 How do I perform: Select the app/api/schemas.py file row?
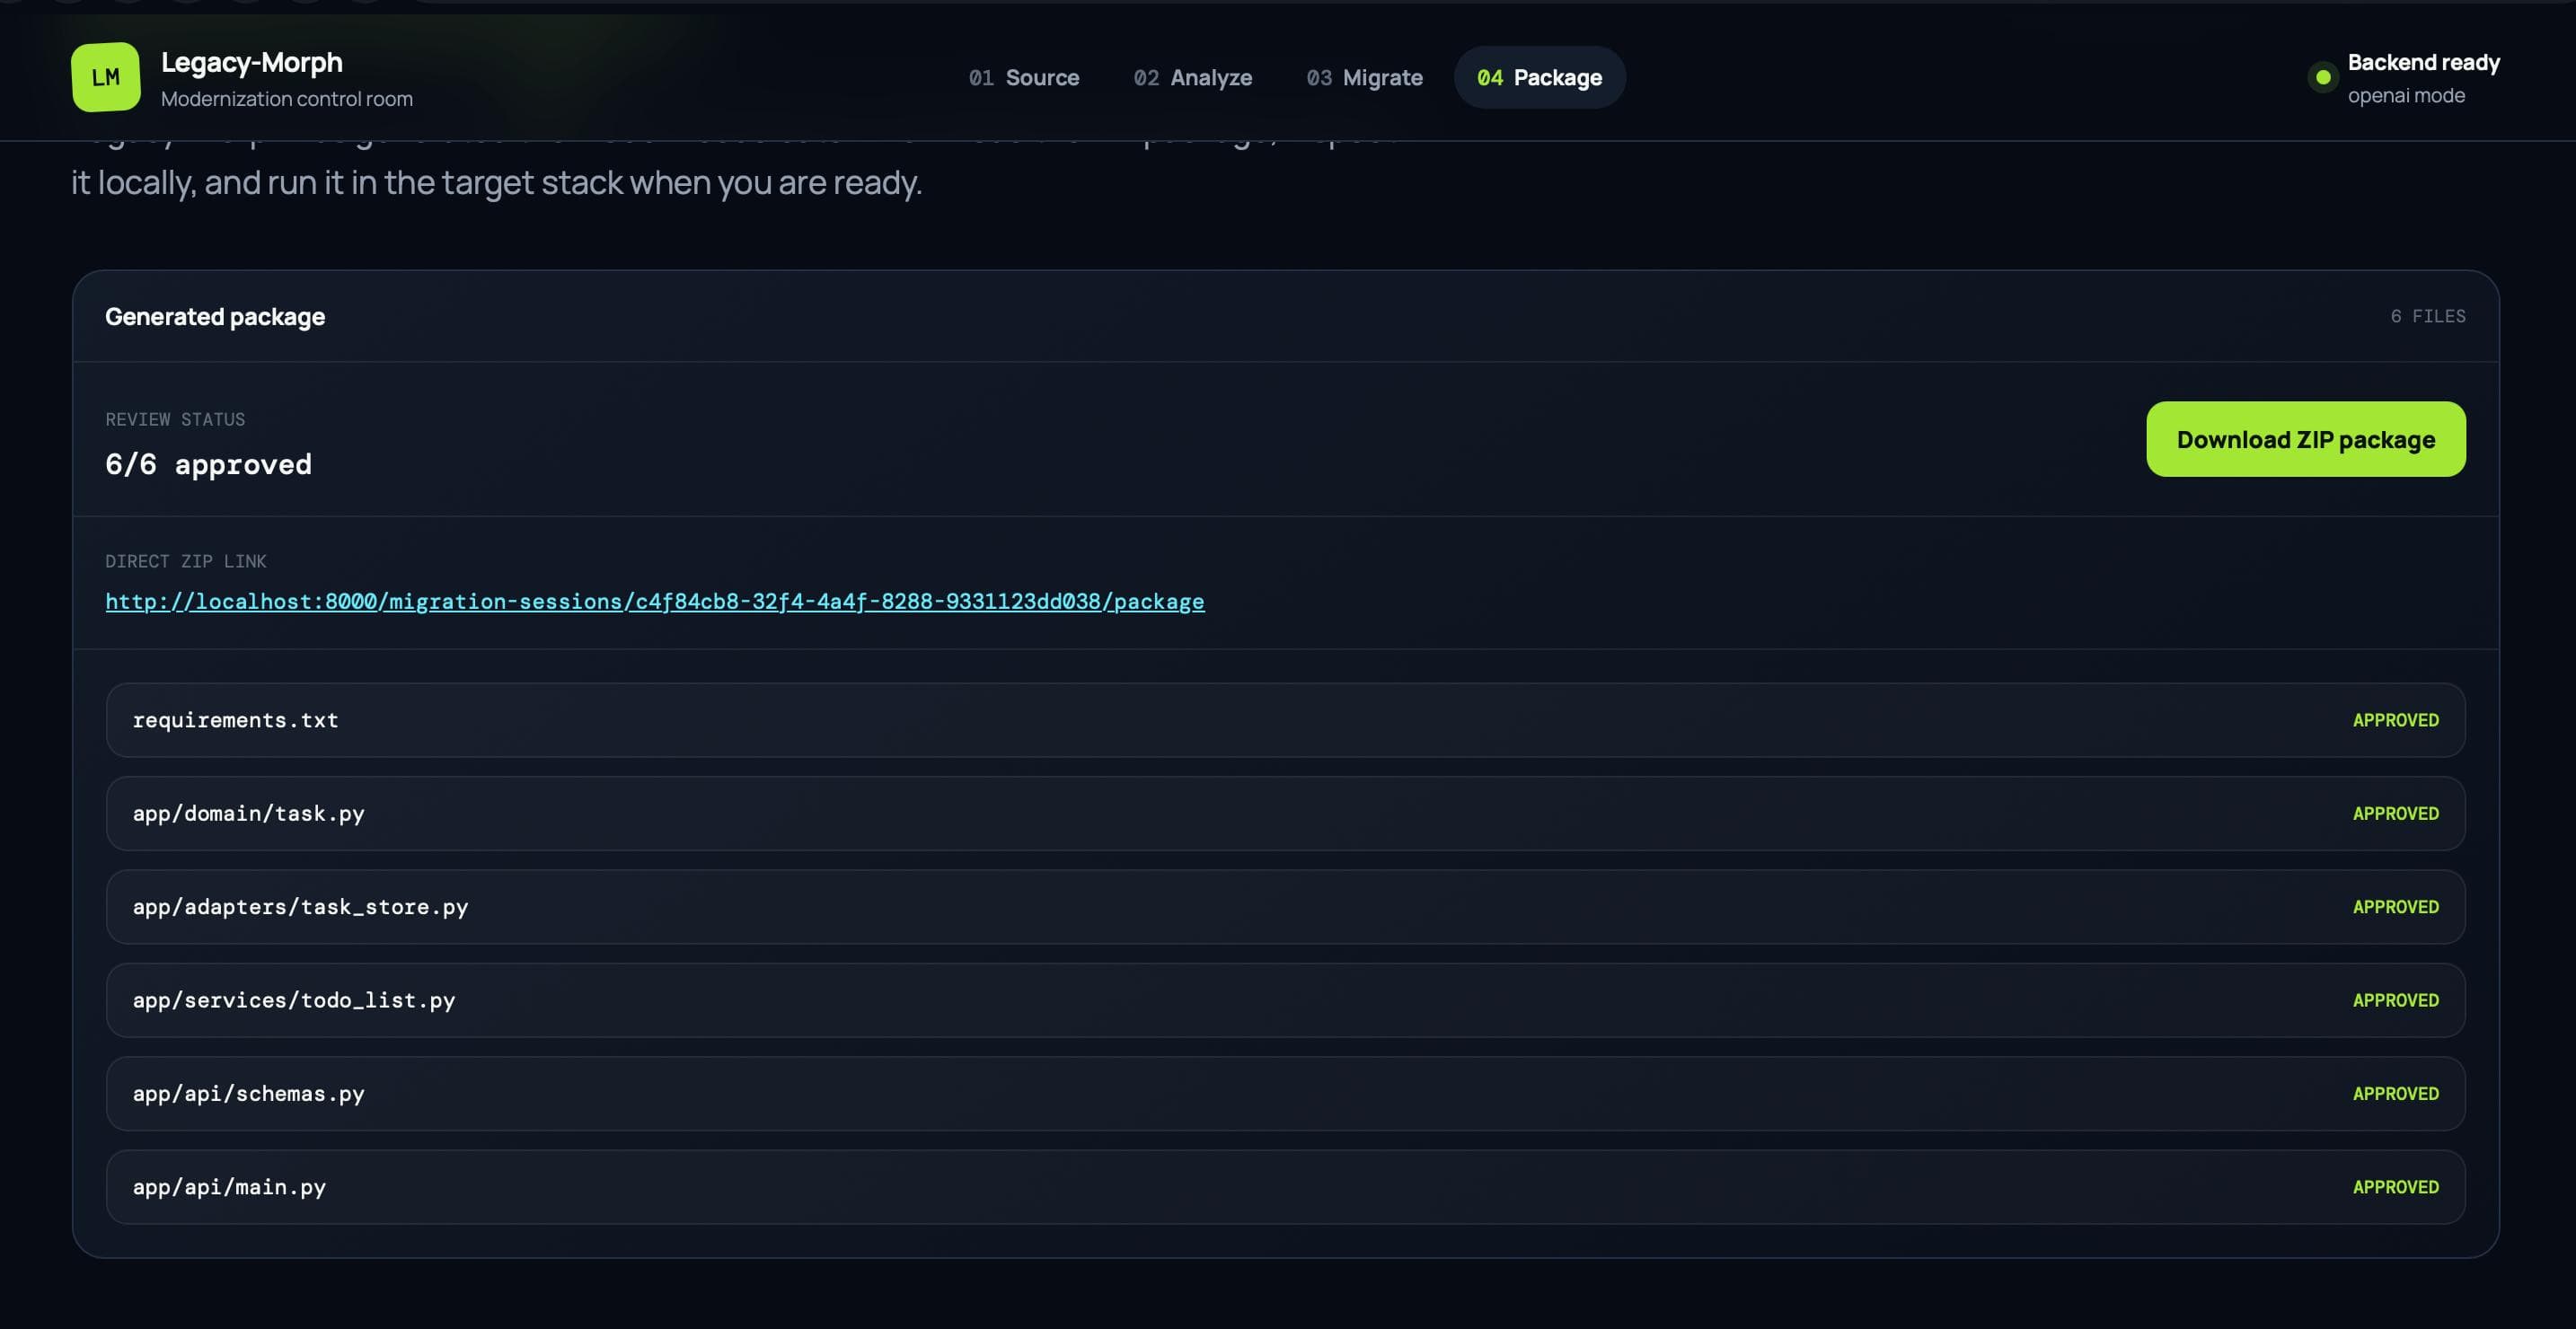click(x=1285, y=1093)
